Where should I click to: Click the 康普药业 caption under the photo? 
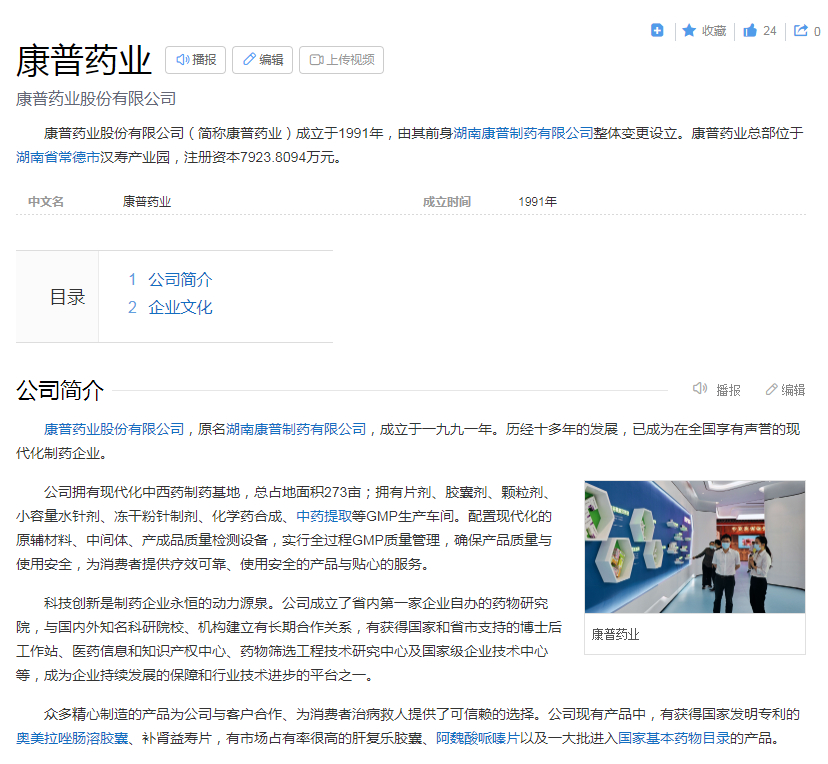coord(615,634)
